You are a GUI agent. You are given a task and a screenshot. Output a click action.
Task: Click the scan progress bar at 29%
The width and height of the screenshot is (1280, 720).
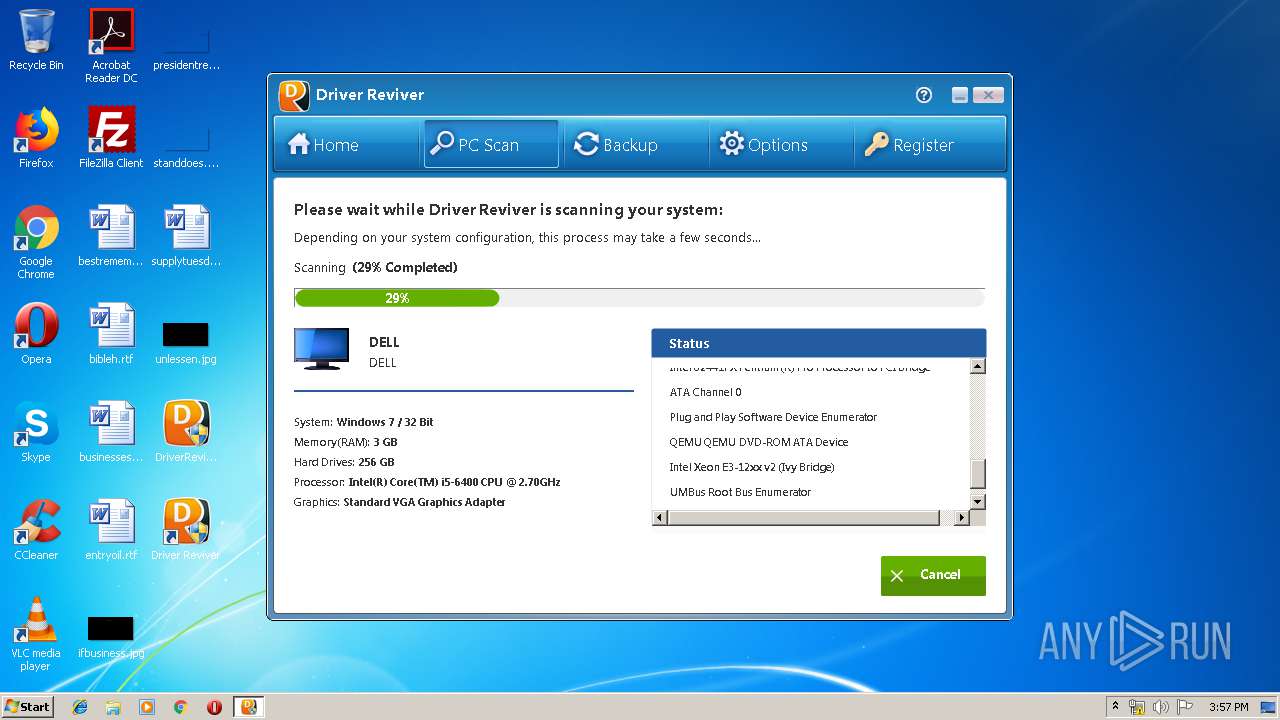click(639, 298)
